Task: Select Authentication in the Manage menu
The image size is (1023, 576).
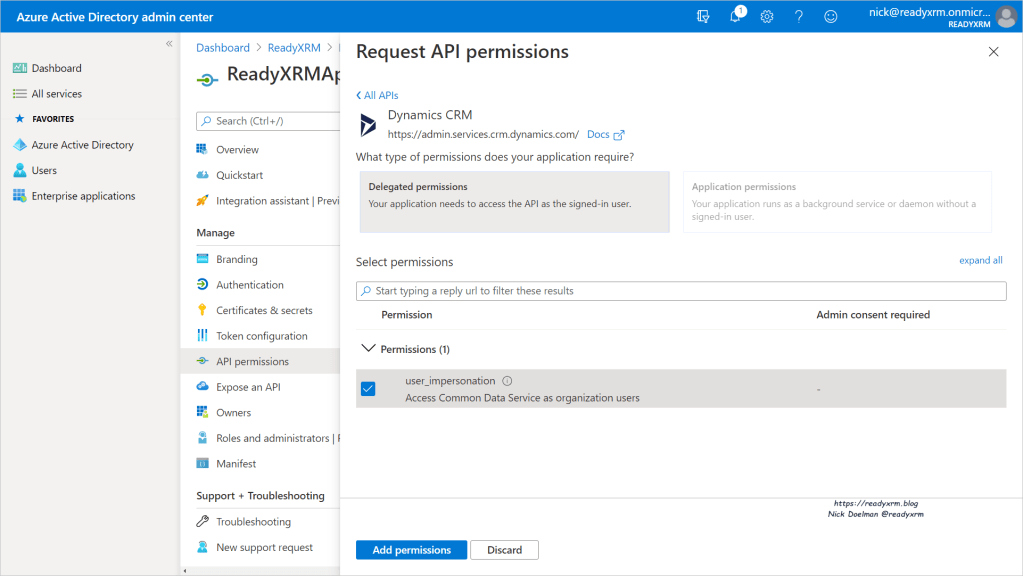Action: pyautogui.click(x=250, y=285)
